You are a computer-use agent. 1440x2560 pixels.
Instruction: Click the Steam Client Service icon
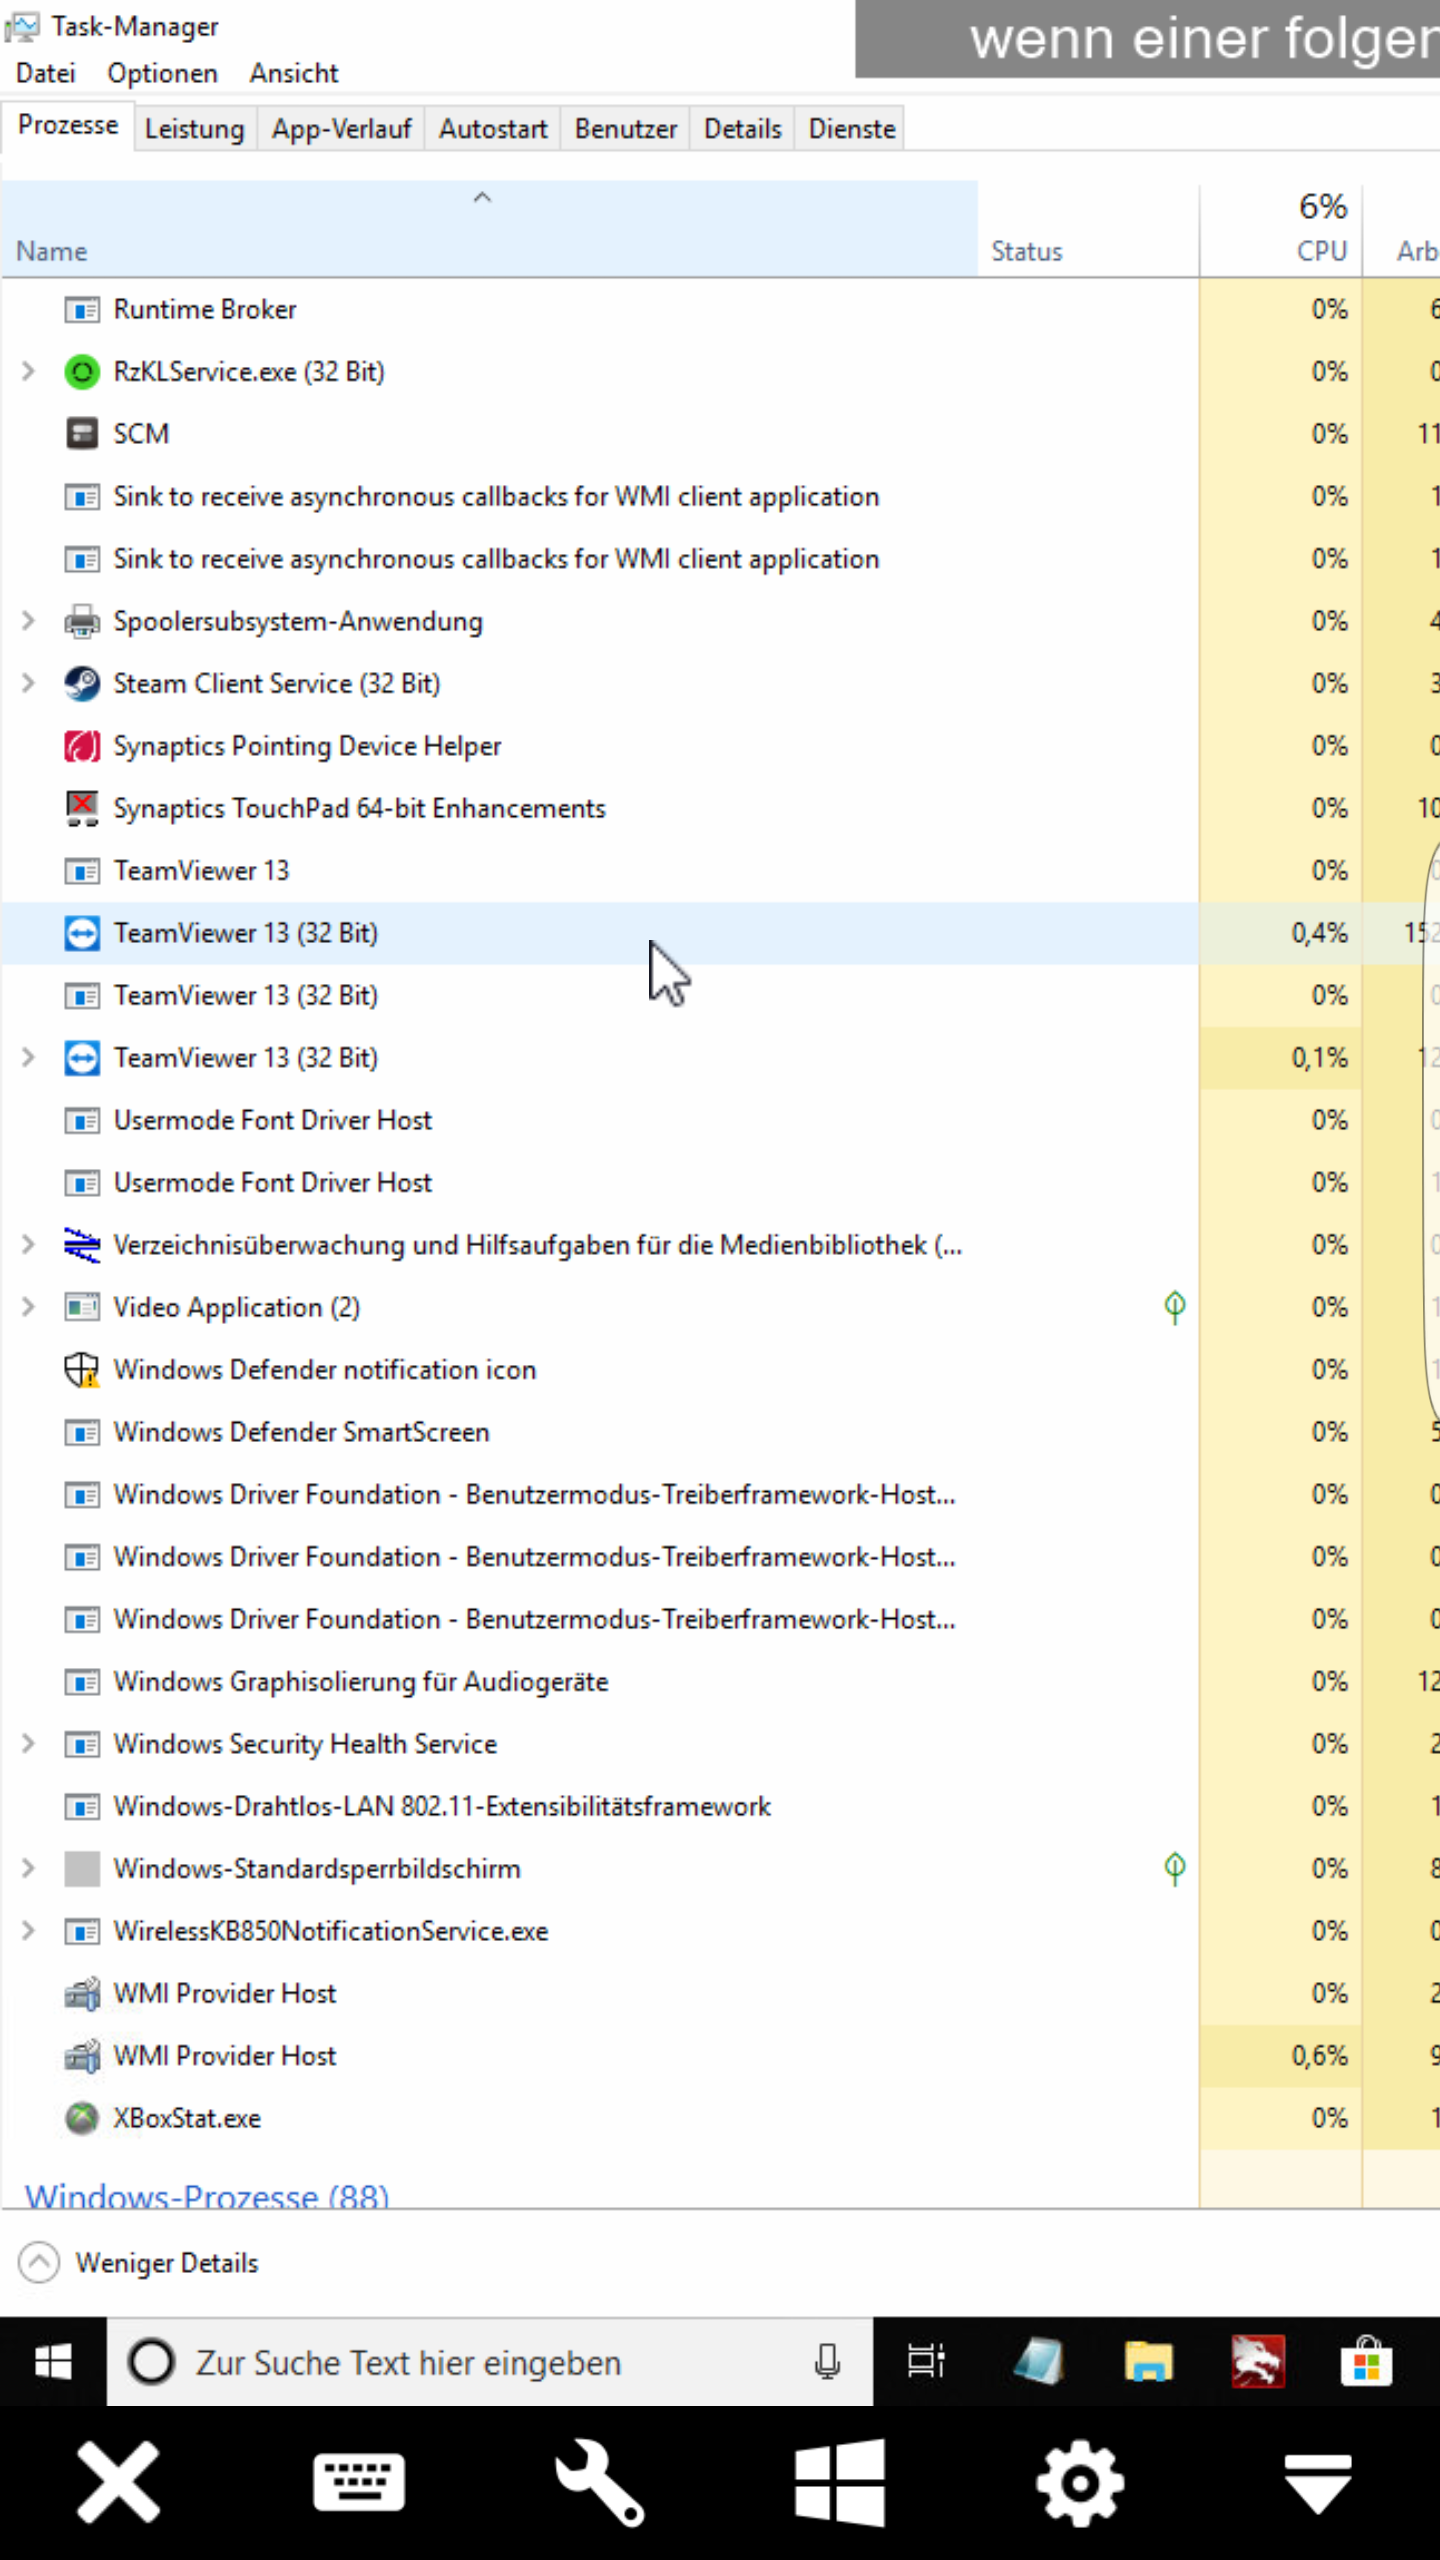coord(82,684)
